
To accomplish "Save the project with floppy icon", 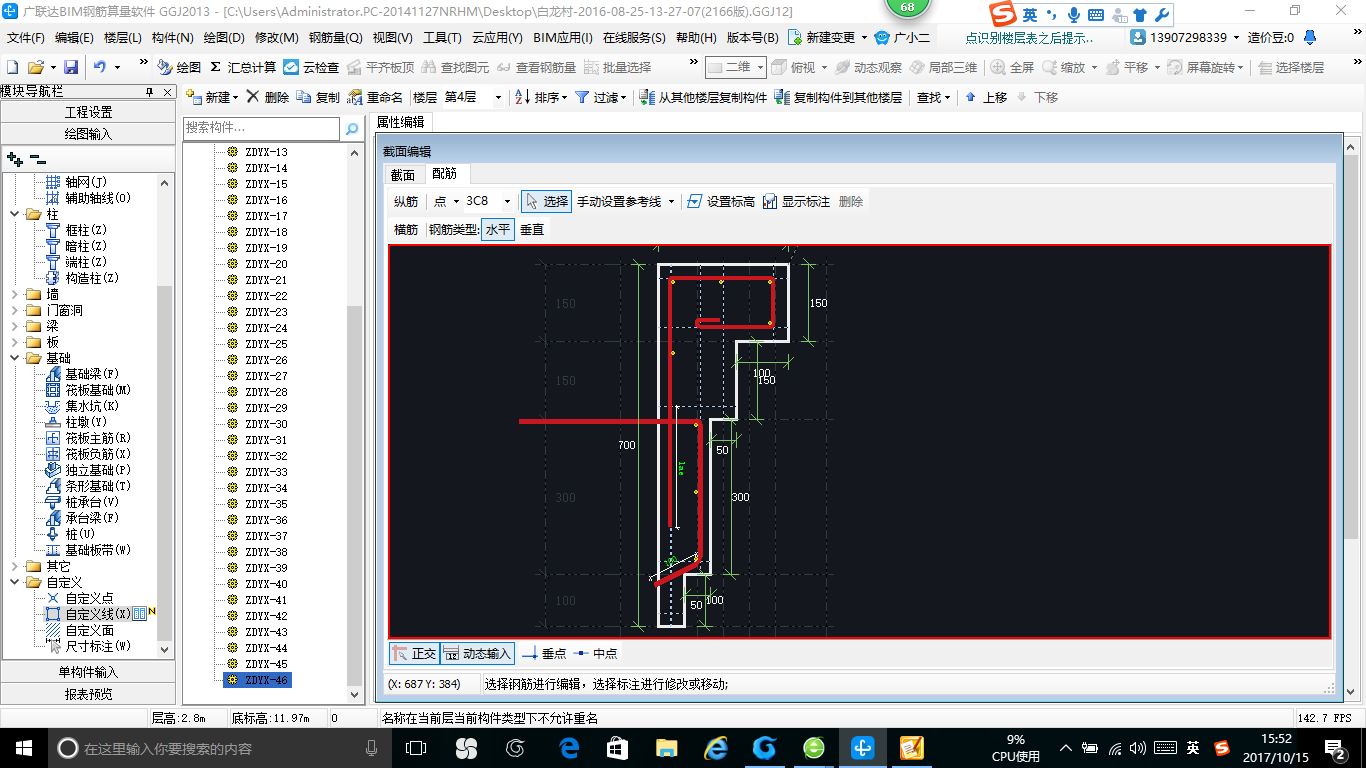I will point(71,67).
